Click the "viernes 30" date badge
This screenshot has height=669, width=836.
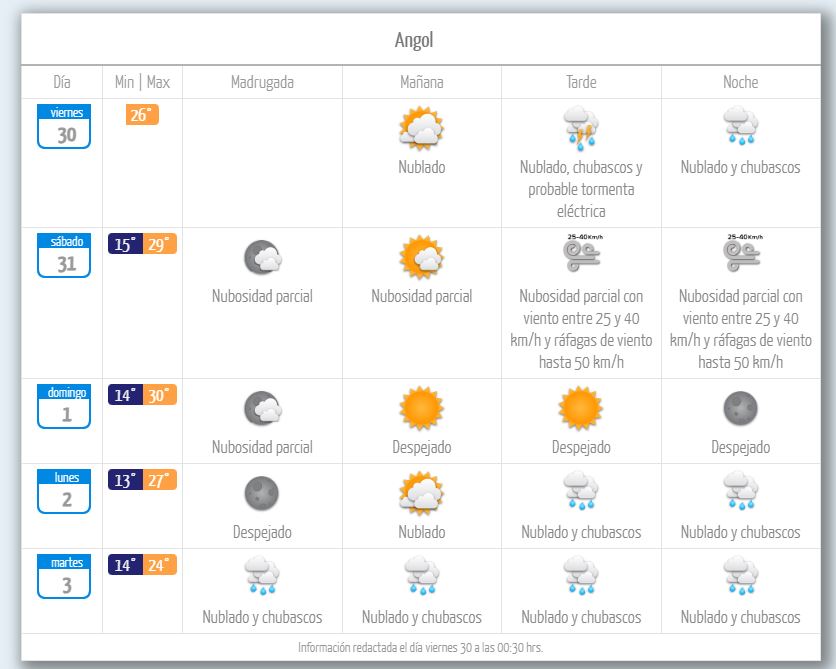(64, 127)
